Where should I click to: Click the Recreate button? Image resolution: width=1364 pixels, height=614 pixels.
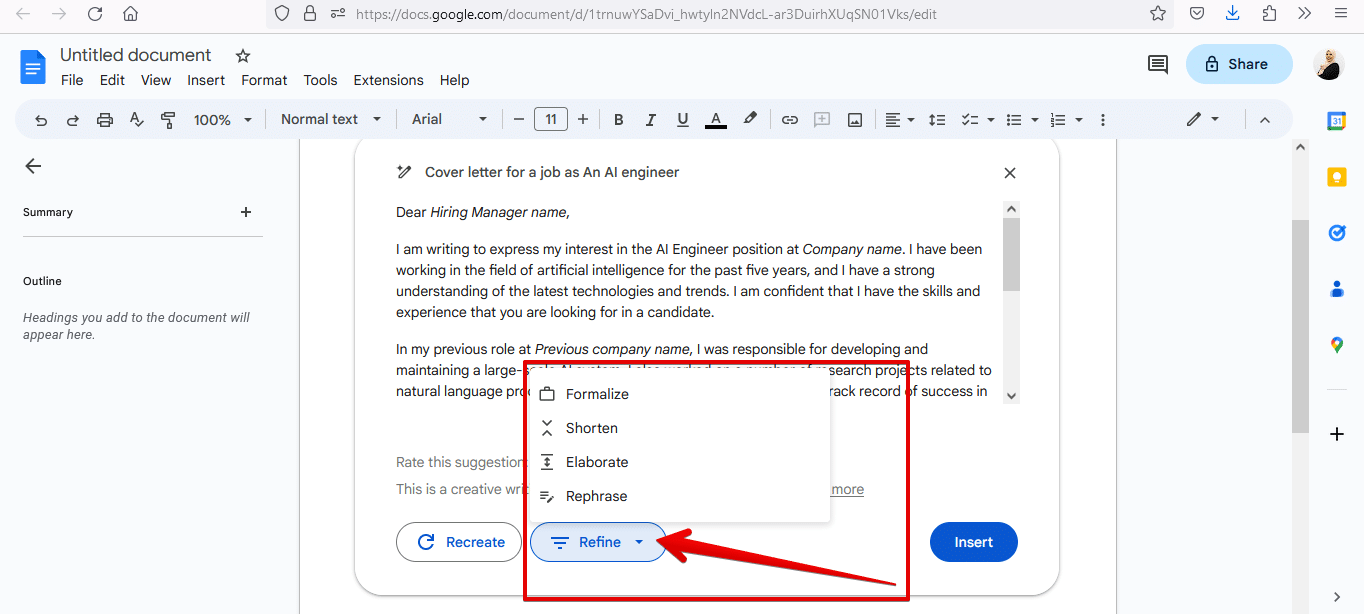pyautogui.click(x=459, y=542)
